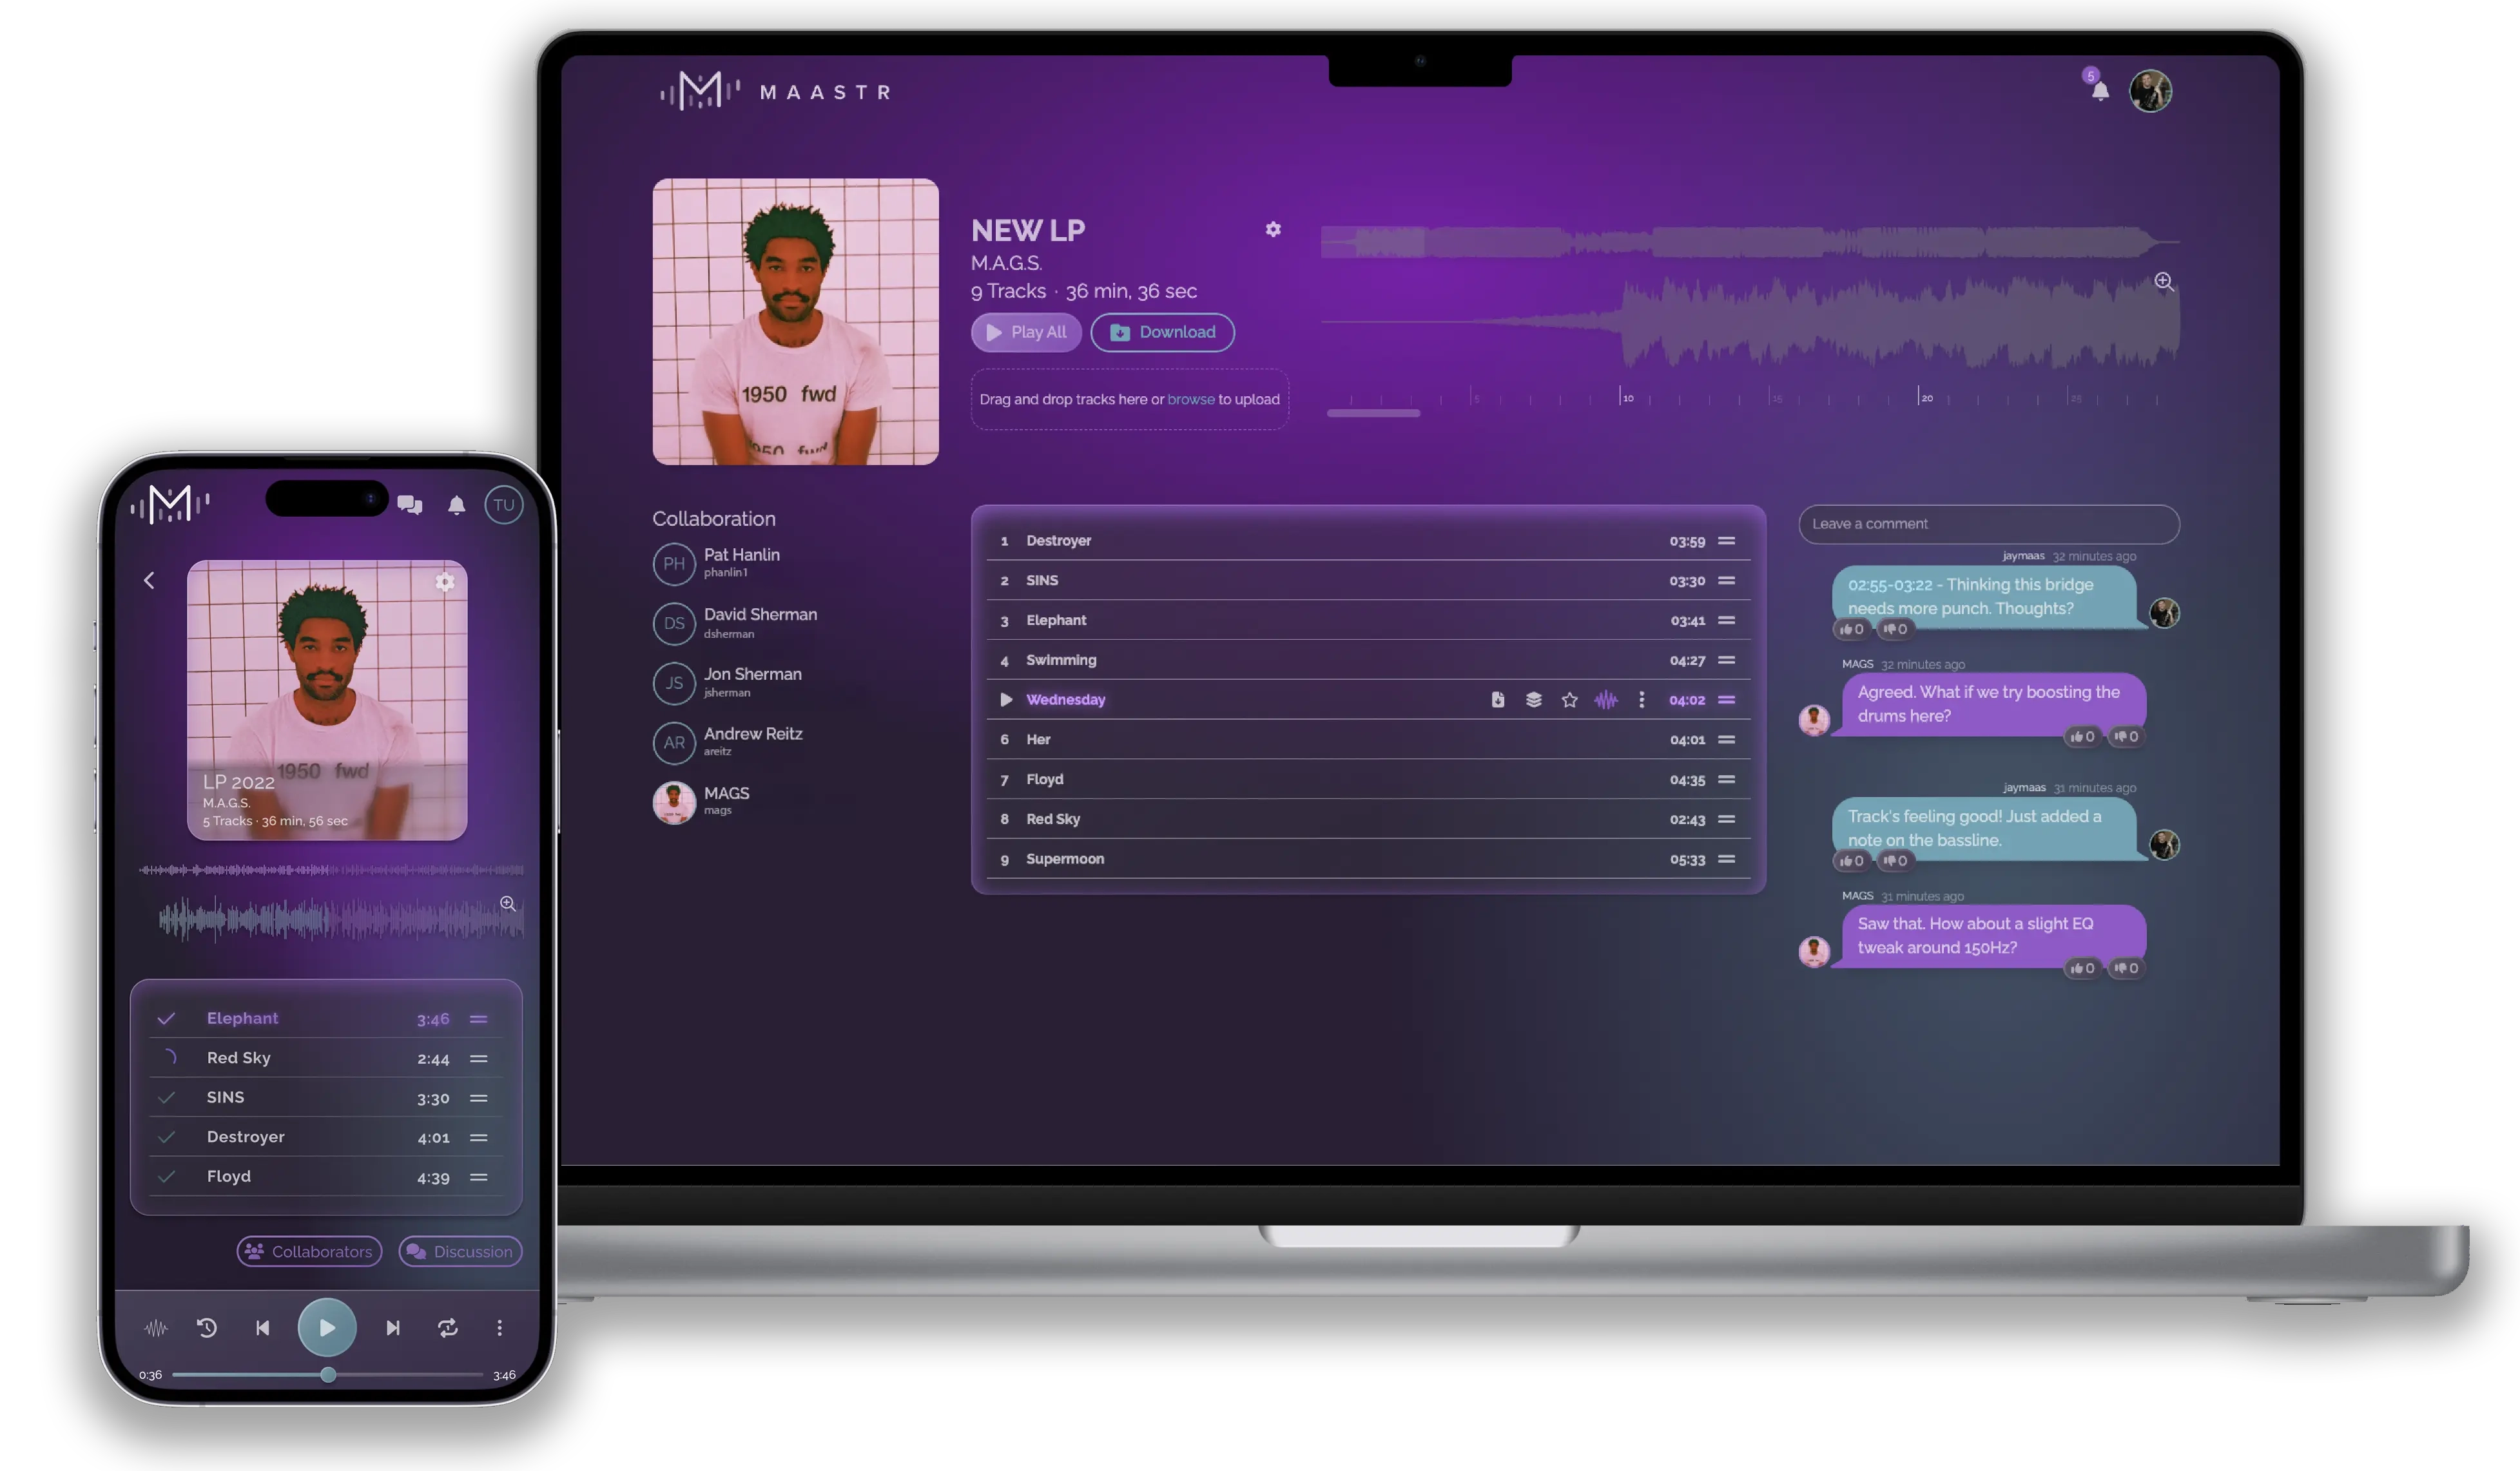
Task: Open notes document icon on Wednesday row
Action: pos(1497,699)
